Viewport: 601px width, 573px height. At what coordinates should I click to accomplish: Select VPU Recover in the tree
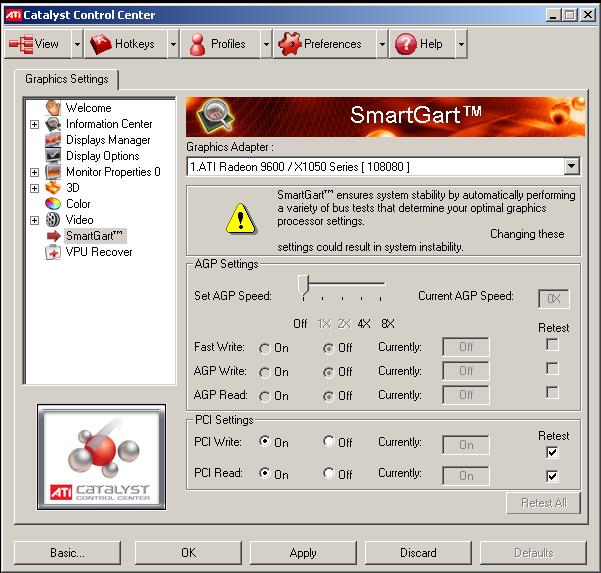(99, 252)
